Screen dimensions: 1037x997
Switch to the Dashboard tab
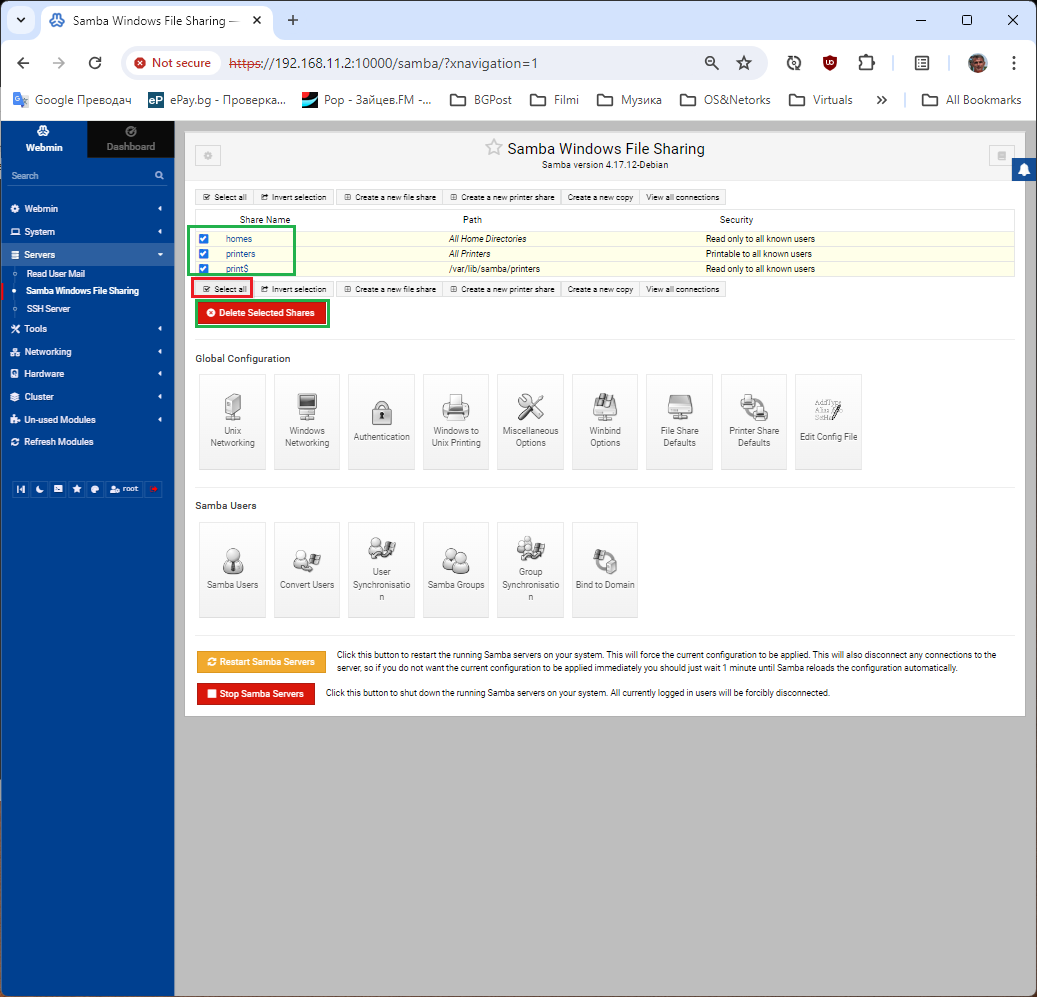pyautogui.click(x=131, y=139)
